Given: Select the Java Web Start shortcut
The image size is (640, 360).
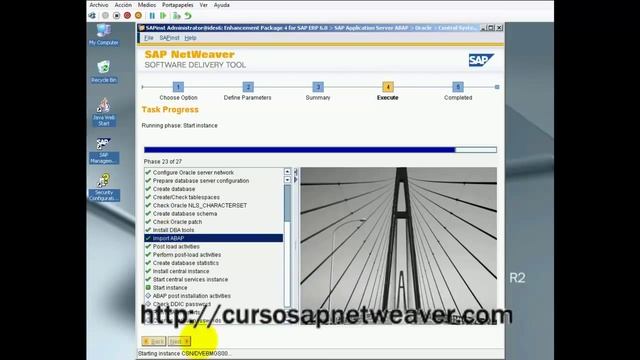Looking at the screenshot, I should click(x=104, y=112).
